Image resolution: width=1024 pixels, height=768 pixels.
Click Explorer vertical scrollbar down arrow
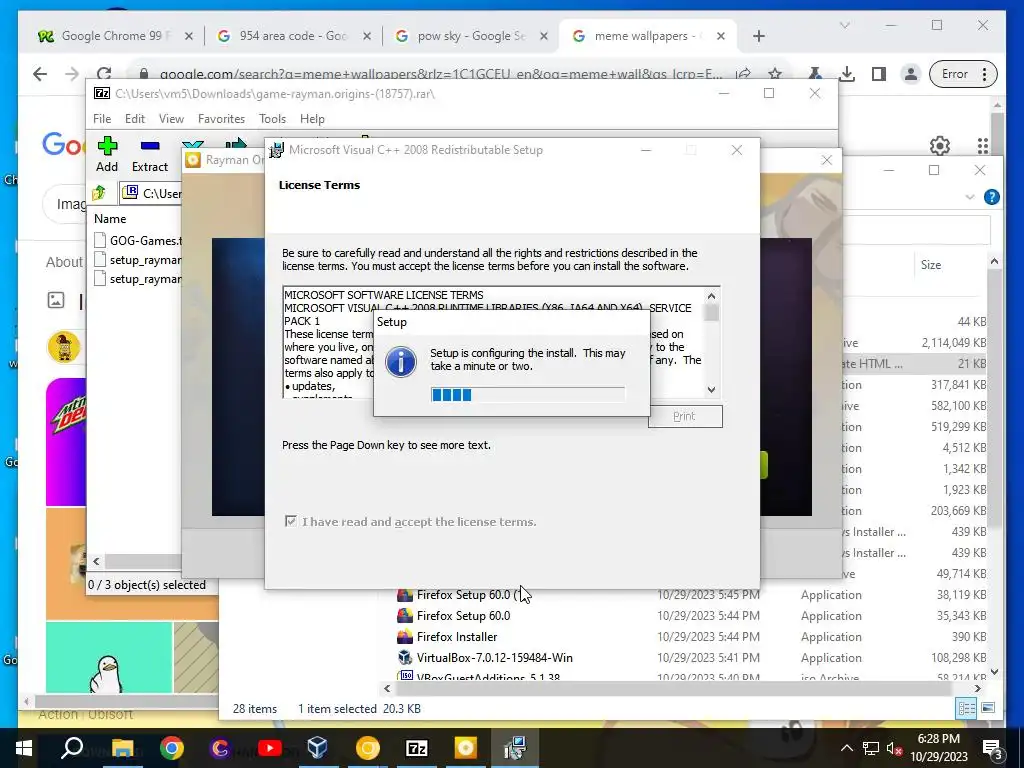pos(994,671)
